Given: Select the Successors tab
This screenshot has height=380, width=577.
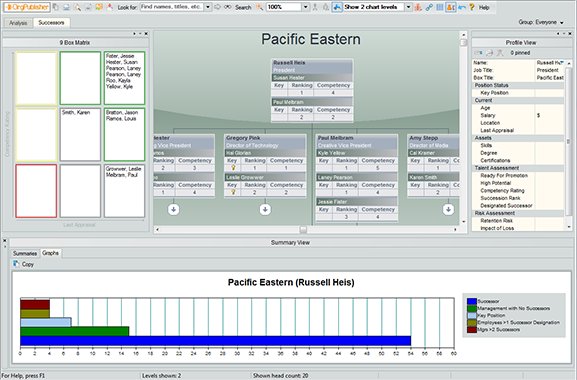Looking at the screenshot, I should tap(51, 23).
